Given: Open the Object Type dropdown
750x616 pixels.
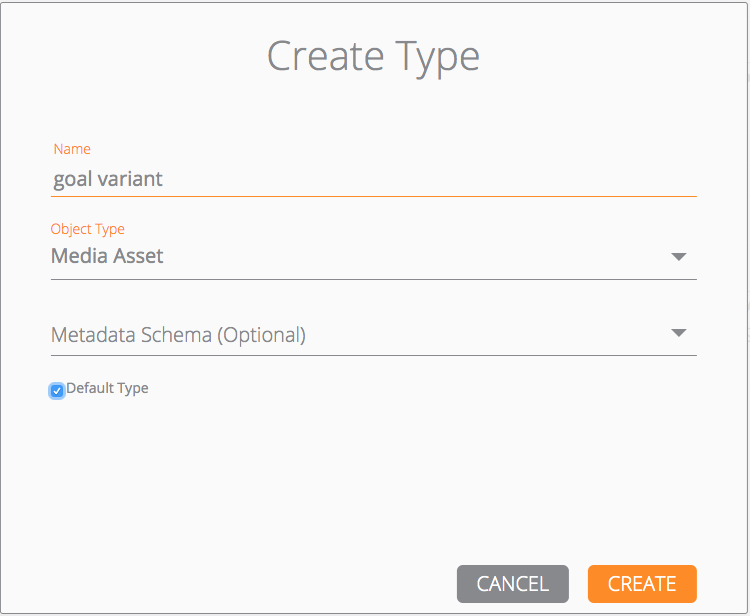Looking at the screenshot, I should [373, 257].
